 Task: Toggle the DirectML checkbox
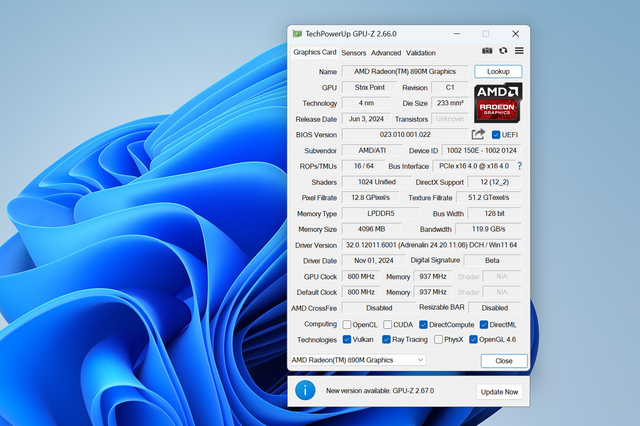484,325
